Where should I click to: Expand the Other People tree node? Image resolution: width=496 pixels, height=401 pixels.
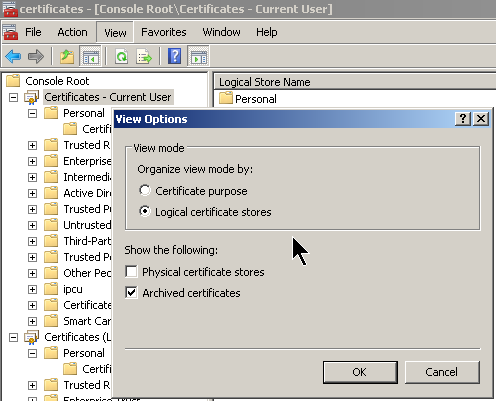click(x=32, y=273)
